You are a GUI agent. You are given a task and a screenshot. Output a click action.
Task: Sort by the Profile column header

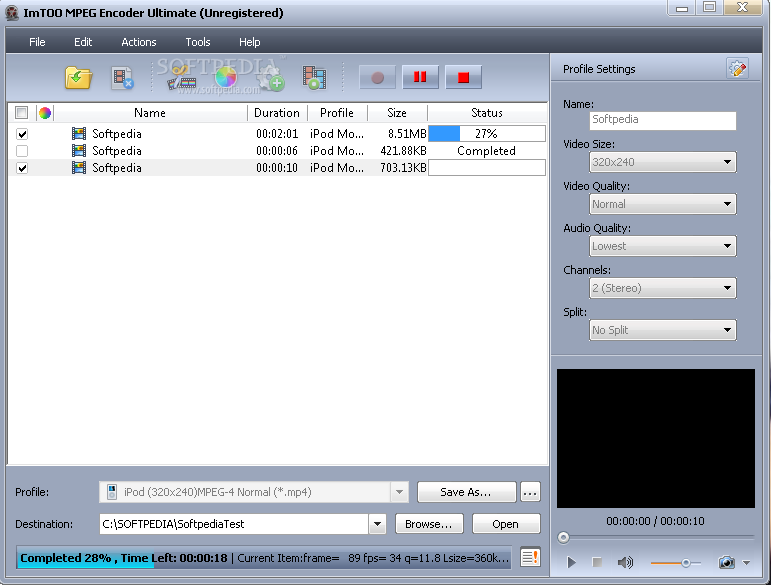[x=337, y=113]
